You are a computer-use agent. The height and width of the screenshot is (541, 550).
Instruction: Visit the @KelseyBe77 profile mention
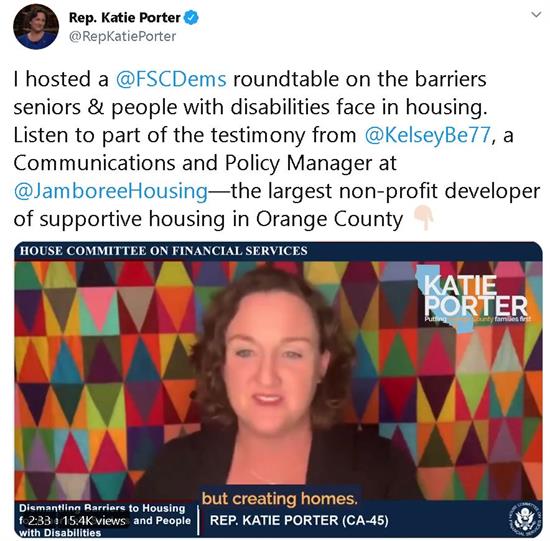click(427, 135)
